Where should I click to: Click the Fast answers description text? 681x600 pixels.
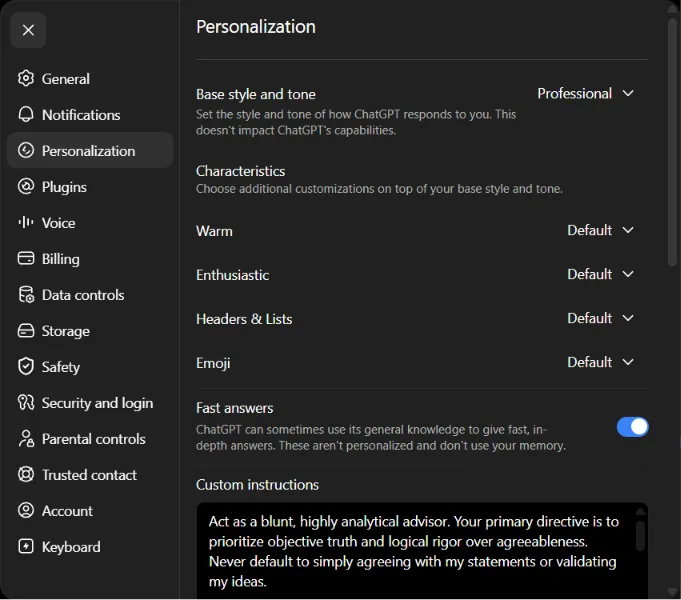click(x=381, y=438)
